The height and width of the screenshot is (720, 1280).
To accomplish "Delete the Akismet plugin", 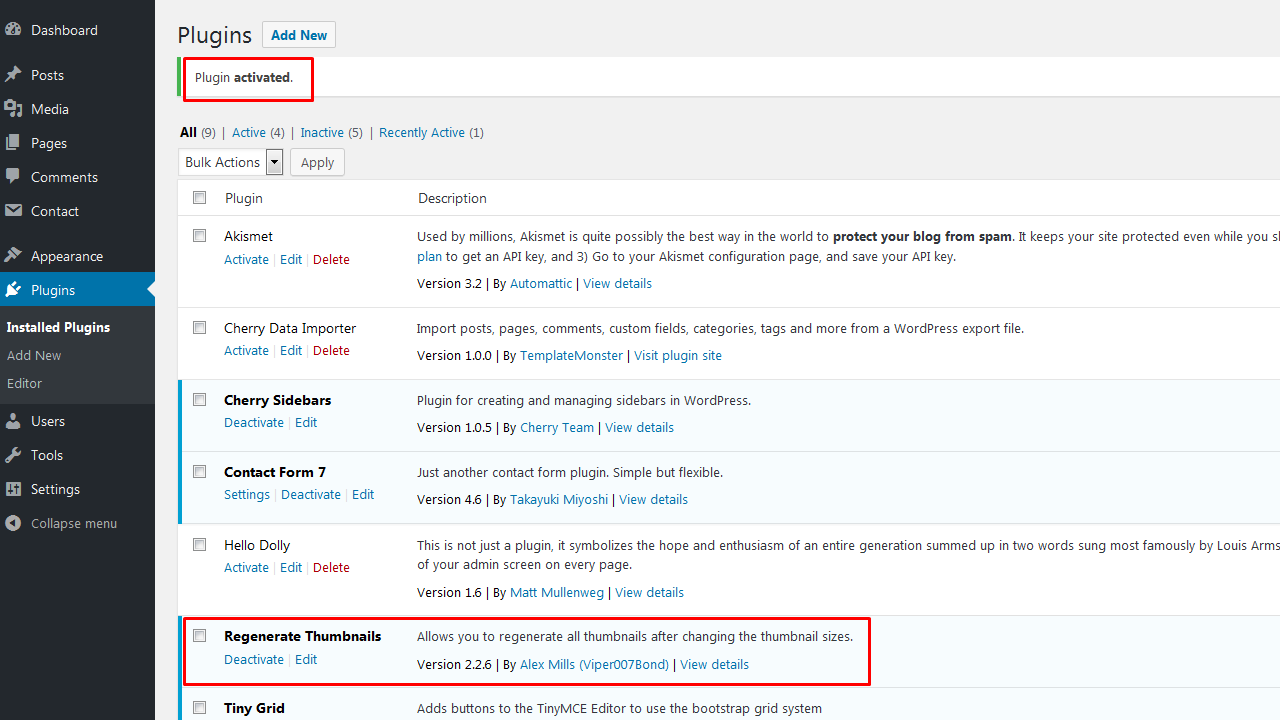I will (331, 259).
